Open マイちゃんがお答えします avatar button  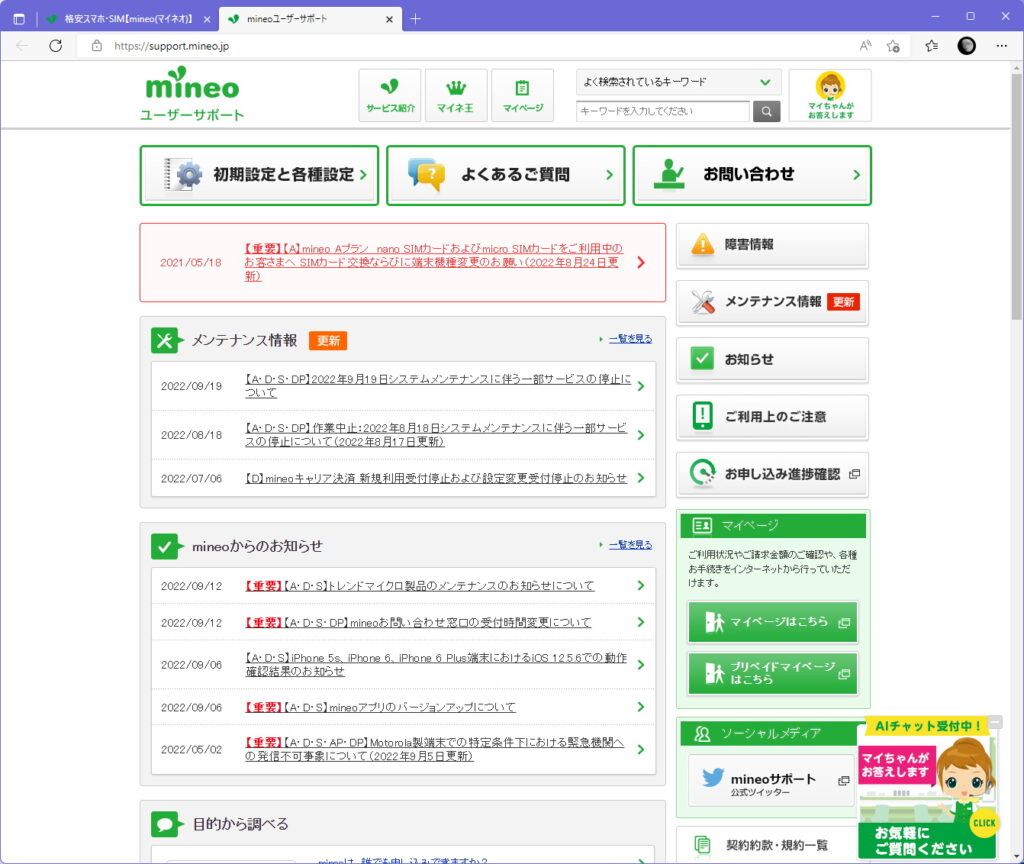(x=830, y=95)
